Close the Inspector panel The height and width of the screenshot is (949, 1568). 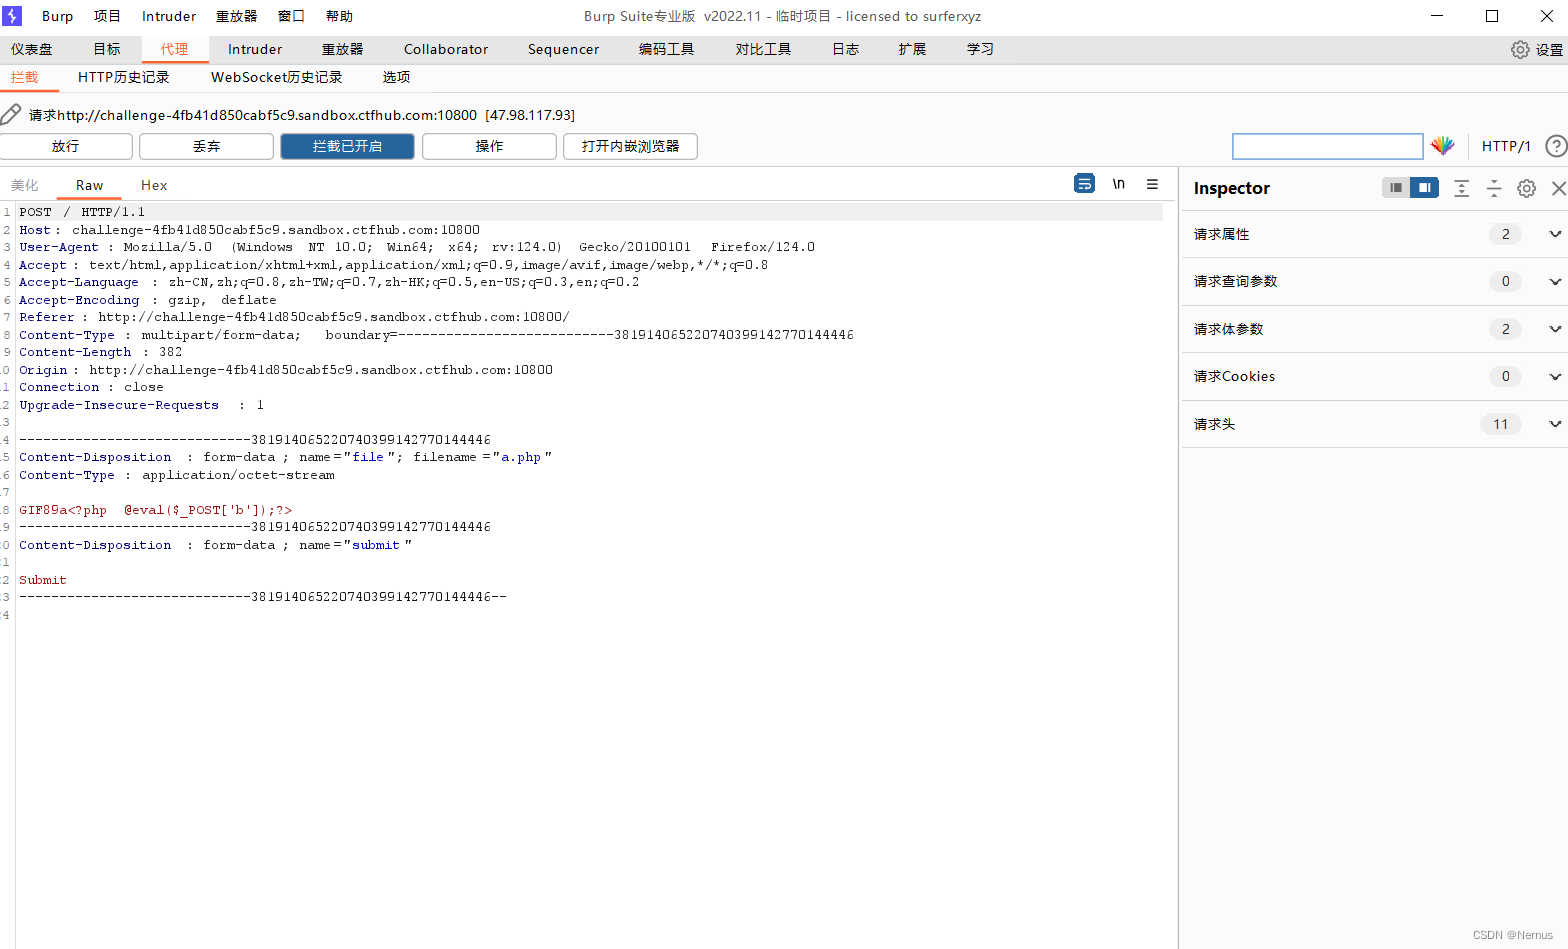[x=1558, y=188]
